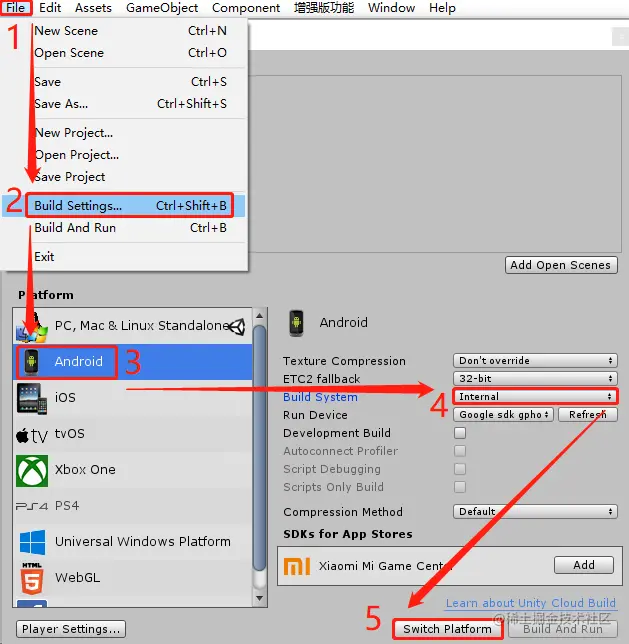Open the Assets menu
This screenshot has width=629, height=644.
[93, 7]
